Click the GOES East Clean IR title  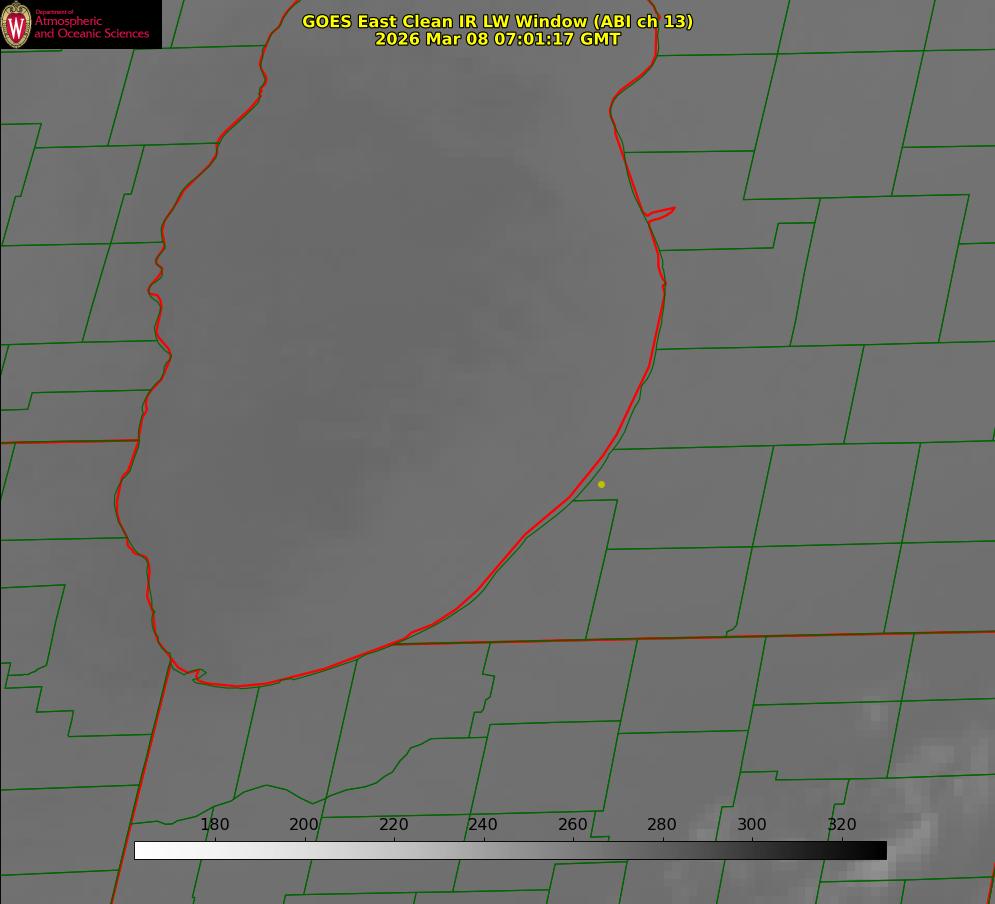pyautogui.click(x=498, y=21)
